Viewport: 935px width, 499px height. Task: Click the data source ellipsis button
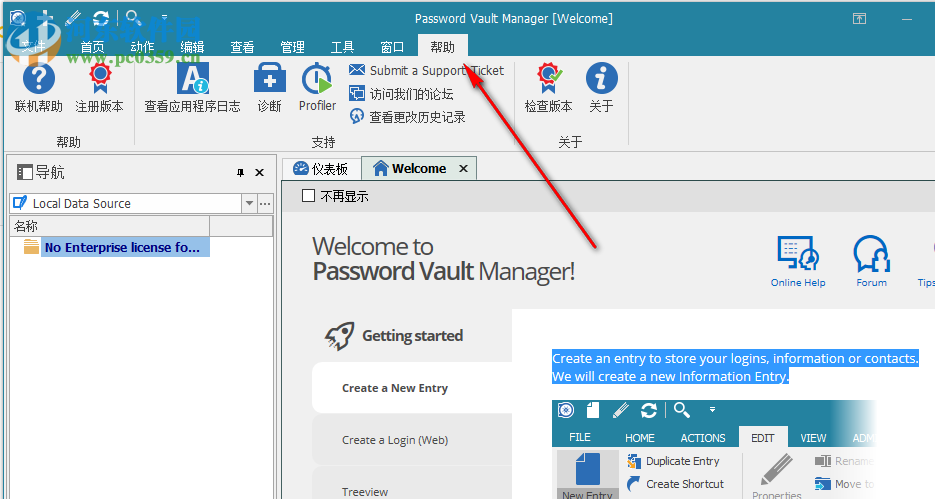click(265, 203)
